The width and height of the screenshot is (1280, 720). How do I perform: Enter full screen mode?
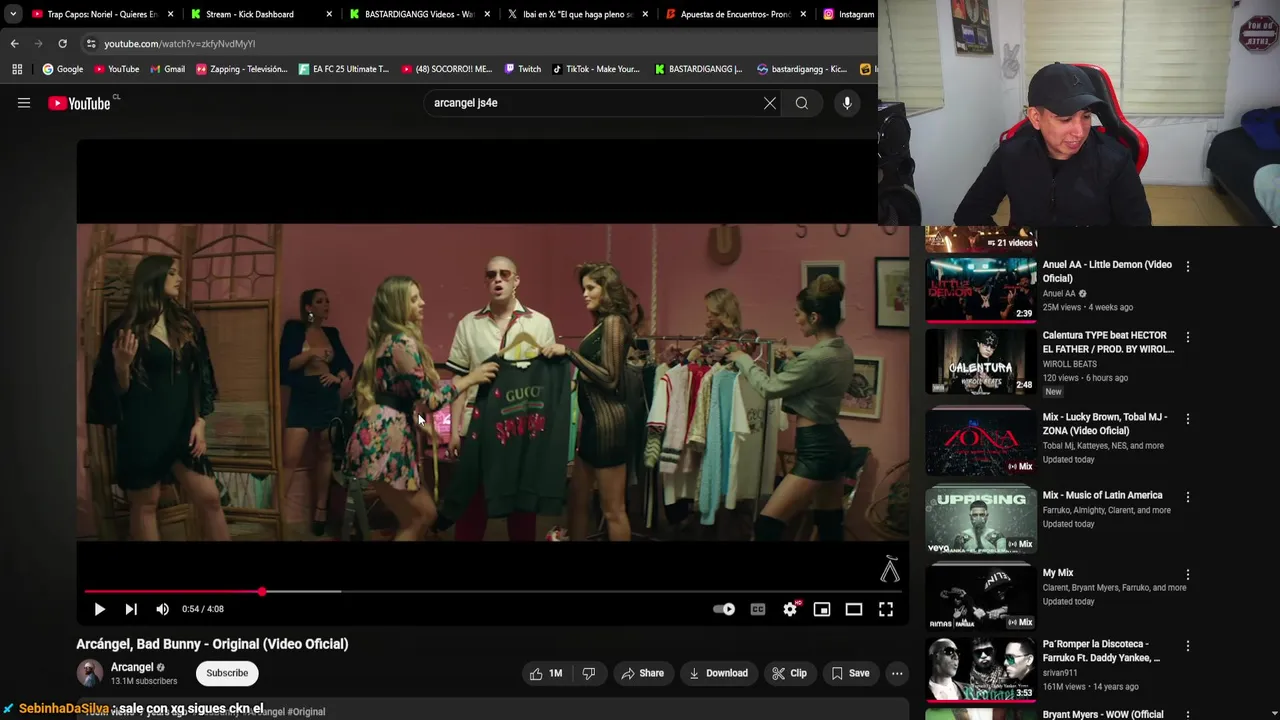[x=886, y=609]
